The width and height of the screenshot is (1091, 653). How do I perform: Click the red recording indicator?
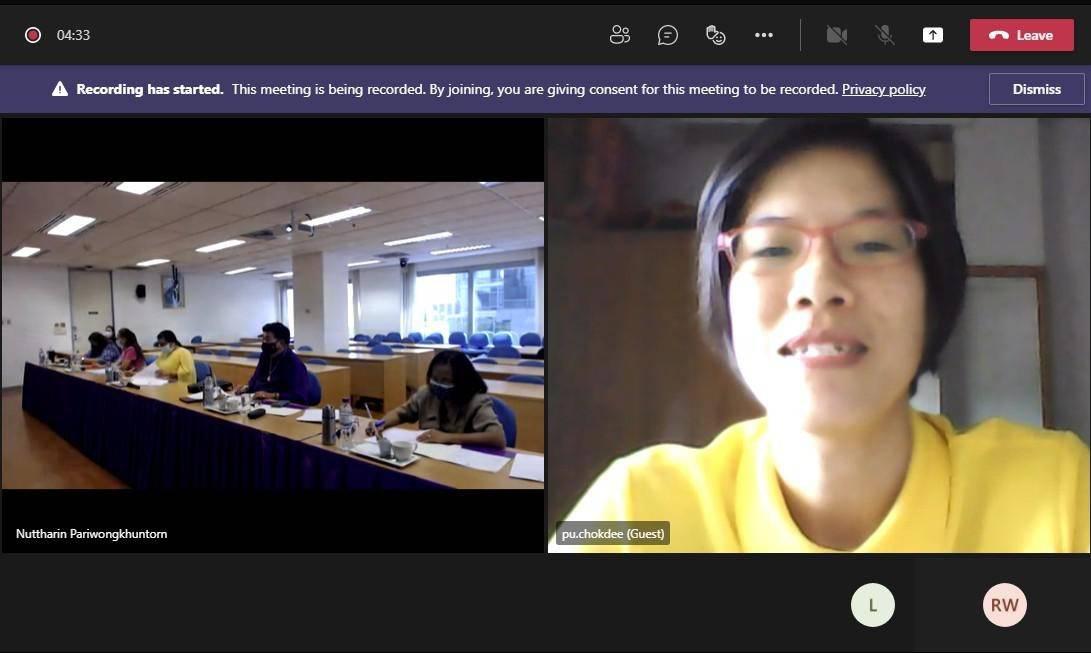pyautogui.click(x=33, y=35)
